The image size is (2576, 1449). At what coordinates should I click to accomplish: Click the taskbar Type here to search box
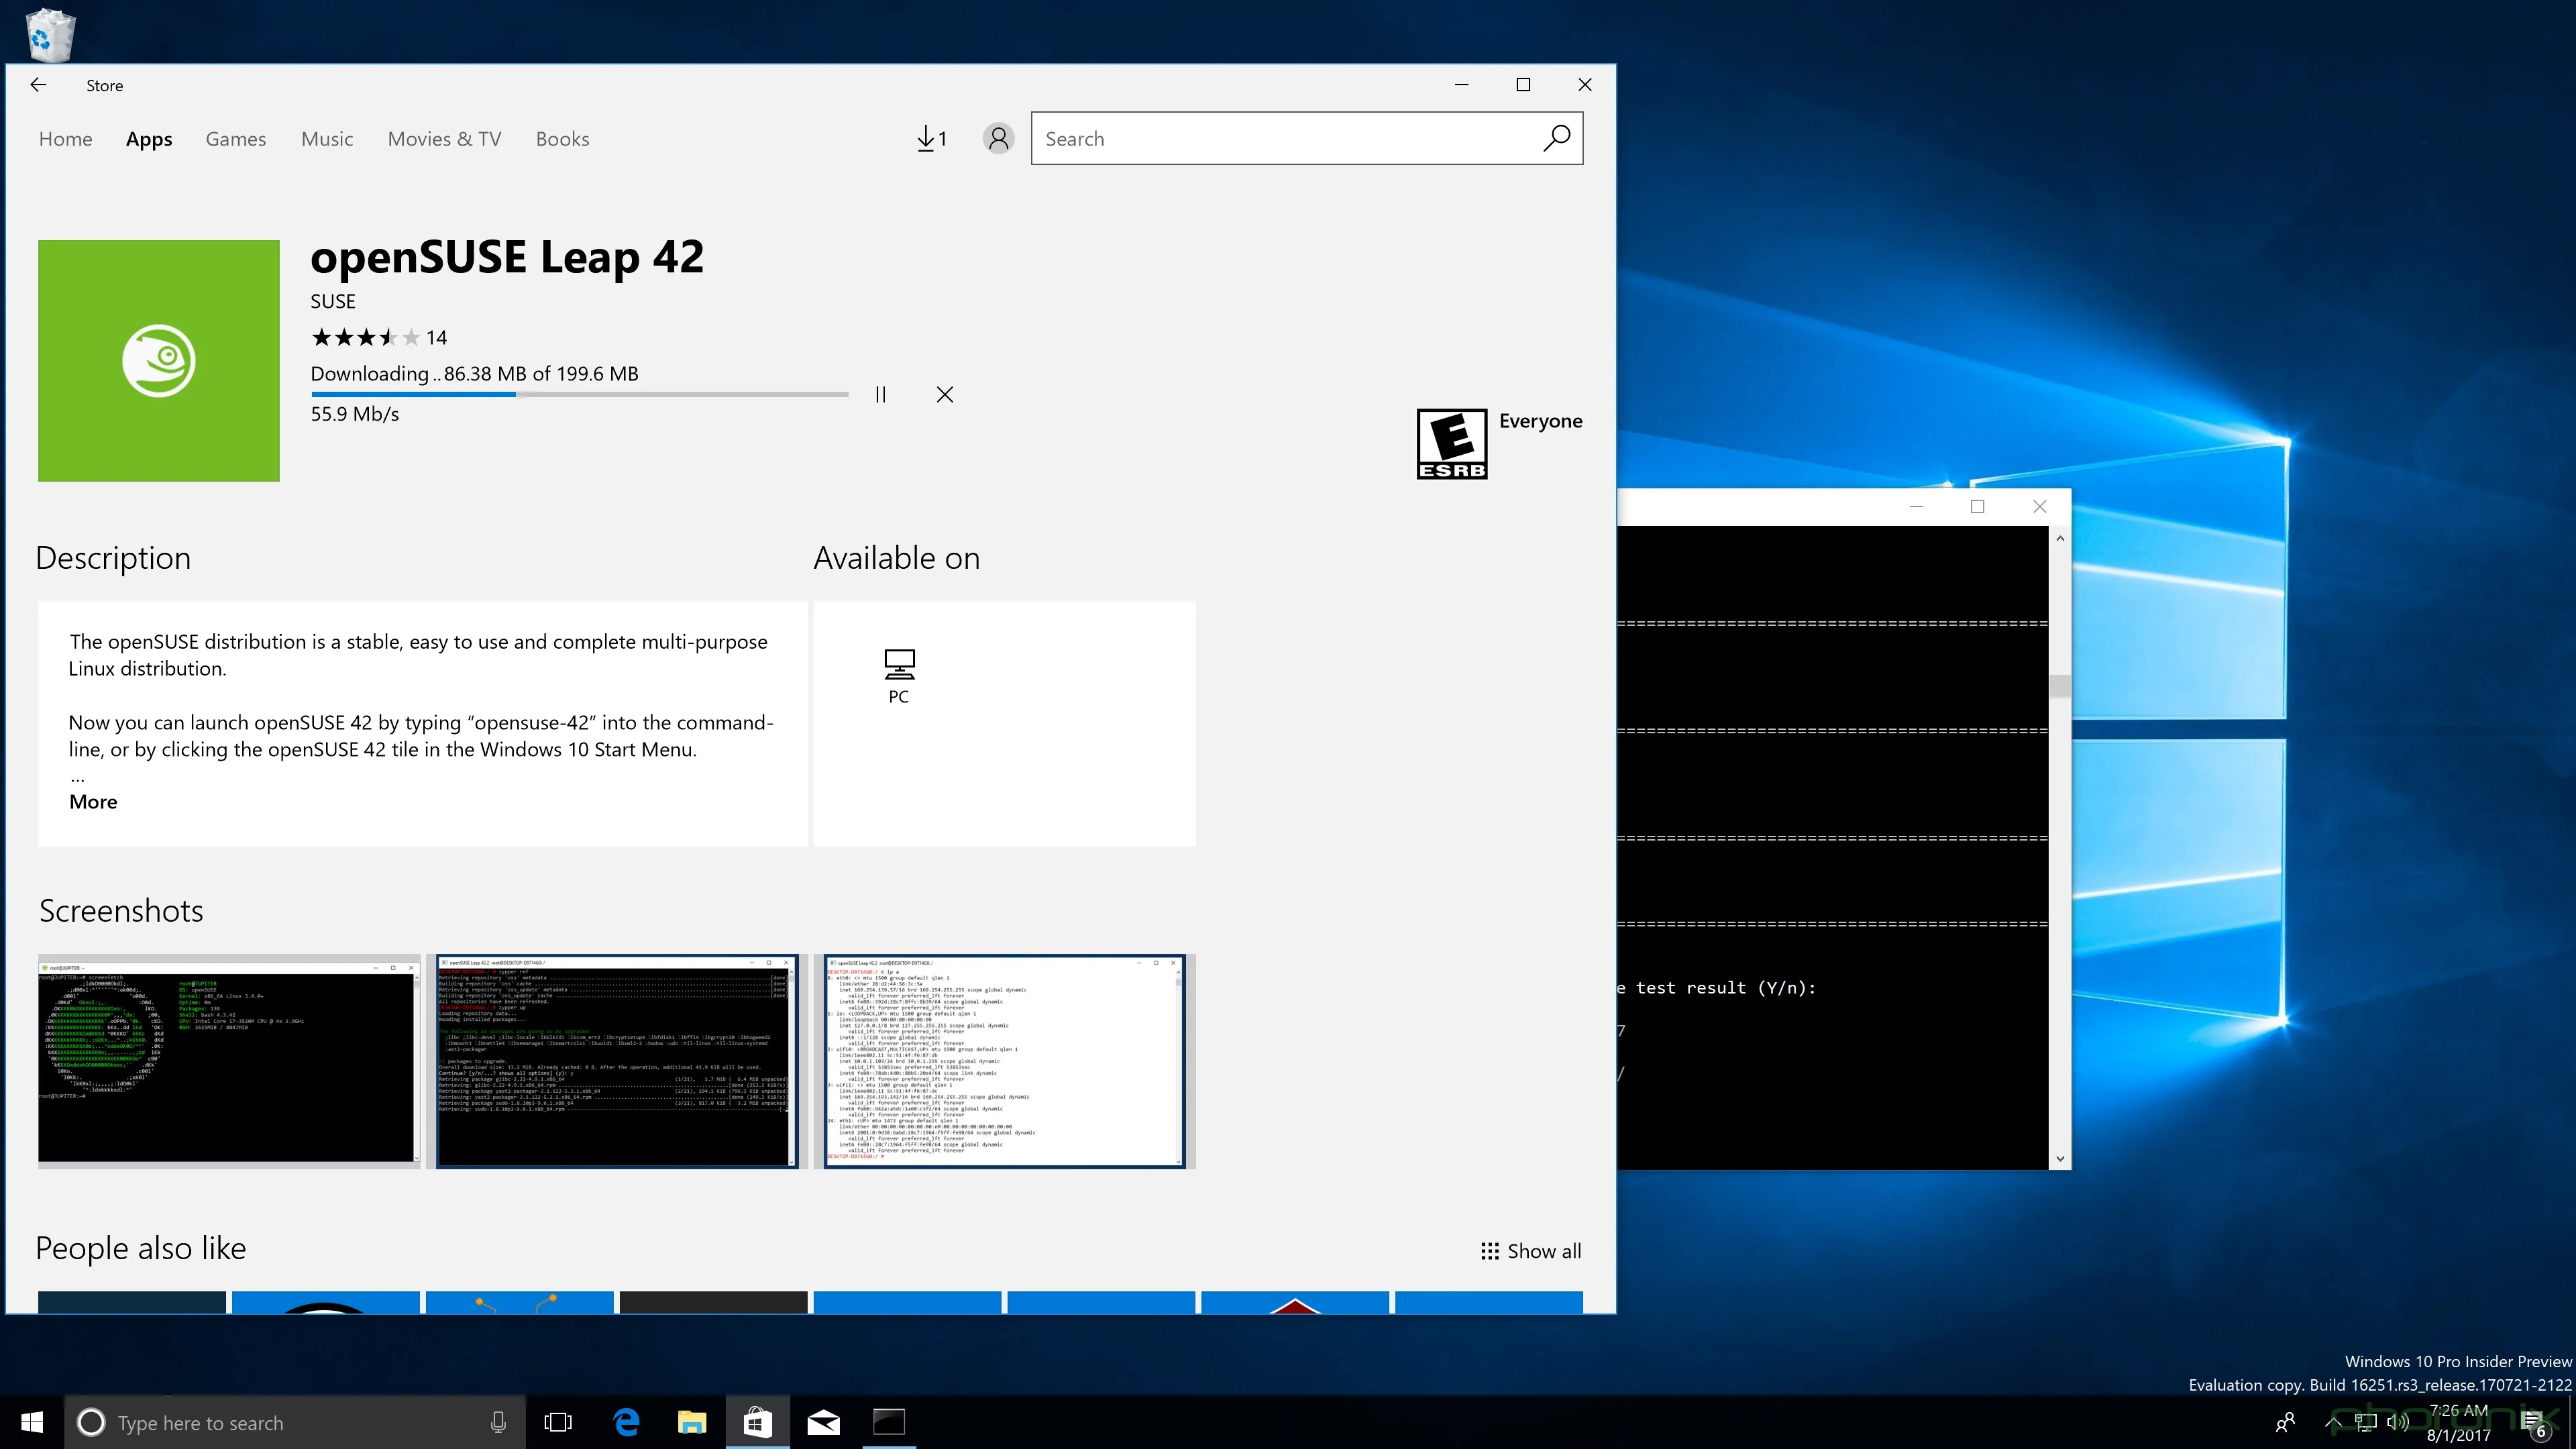tap(295, 1422)
